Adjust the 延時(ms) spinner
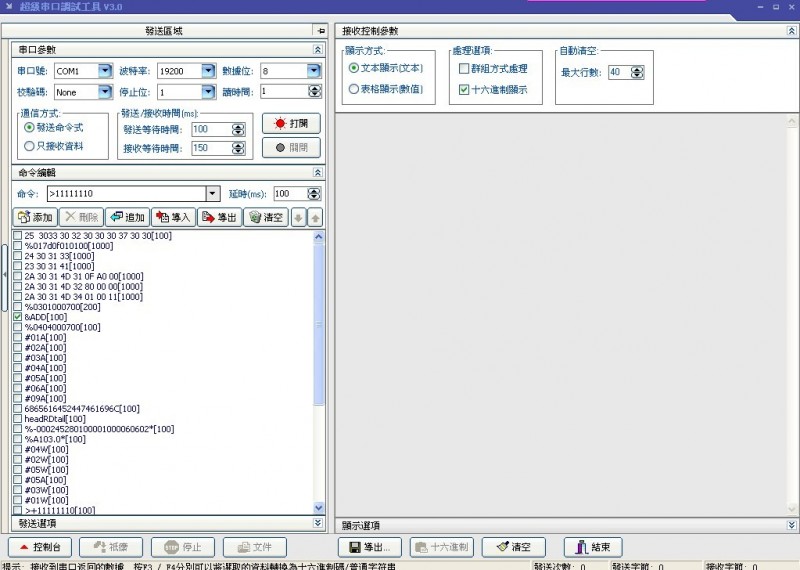Screen dimensions: 800x570 pyautogui.click(x=314, y=193)
